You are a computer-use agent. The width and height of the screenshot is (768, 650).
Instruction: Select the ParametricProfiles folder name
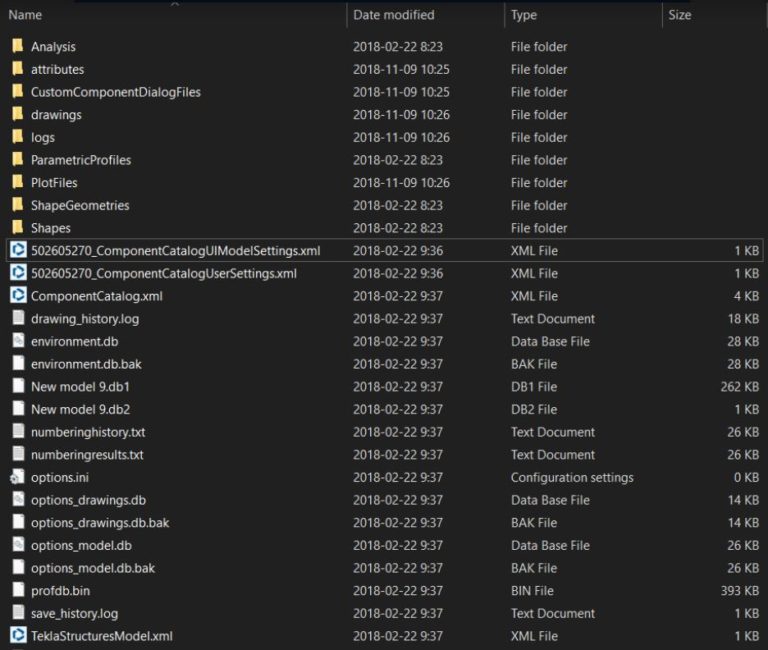click(x=81, y=160)
